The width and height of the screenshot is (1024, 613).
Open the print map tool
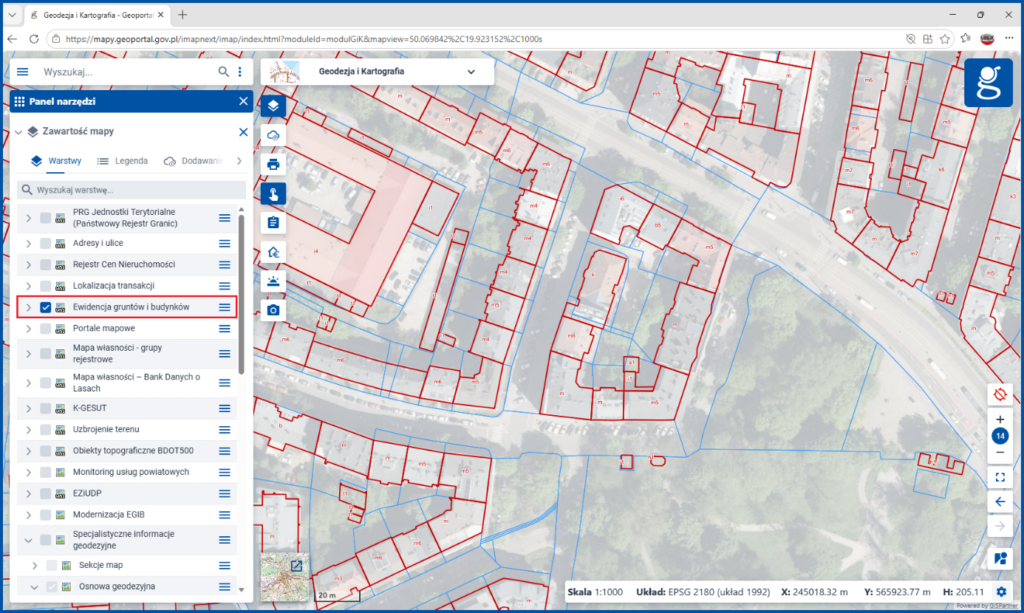[273, 165]
